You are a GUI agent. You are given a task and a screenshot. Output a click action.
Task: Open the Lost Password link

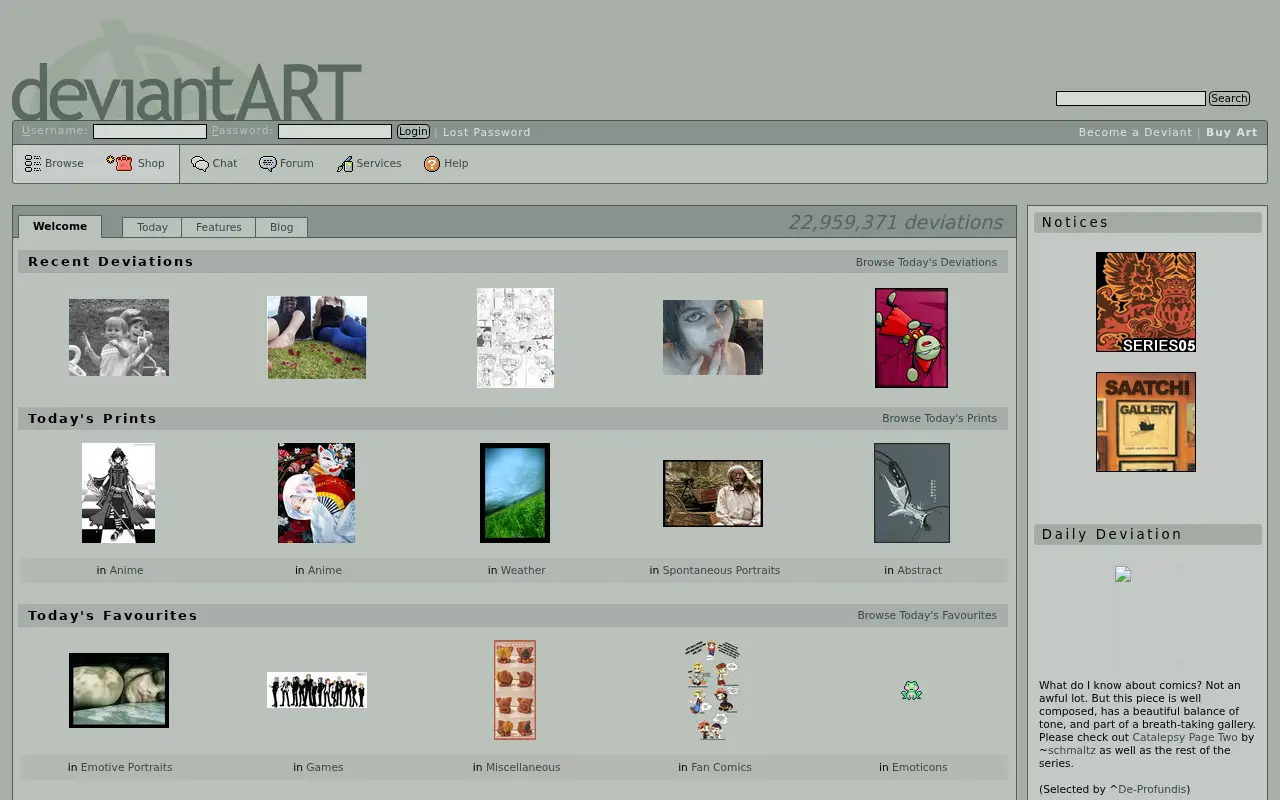[487, 132]
